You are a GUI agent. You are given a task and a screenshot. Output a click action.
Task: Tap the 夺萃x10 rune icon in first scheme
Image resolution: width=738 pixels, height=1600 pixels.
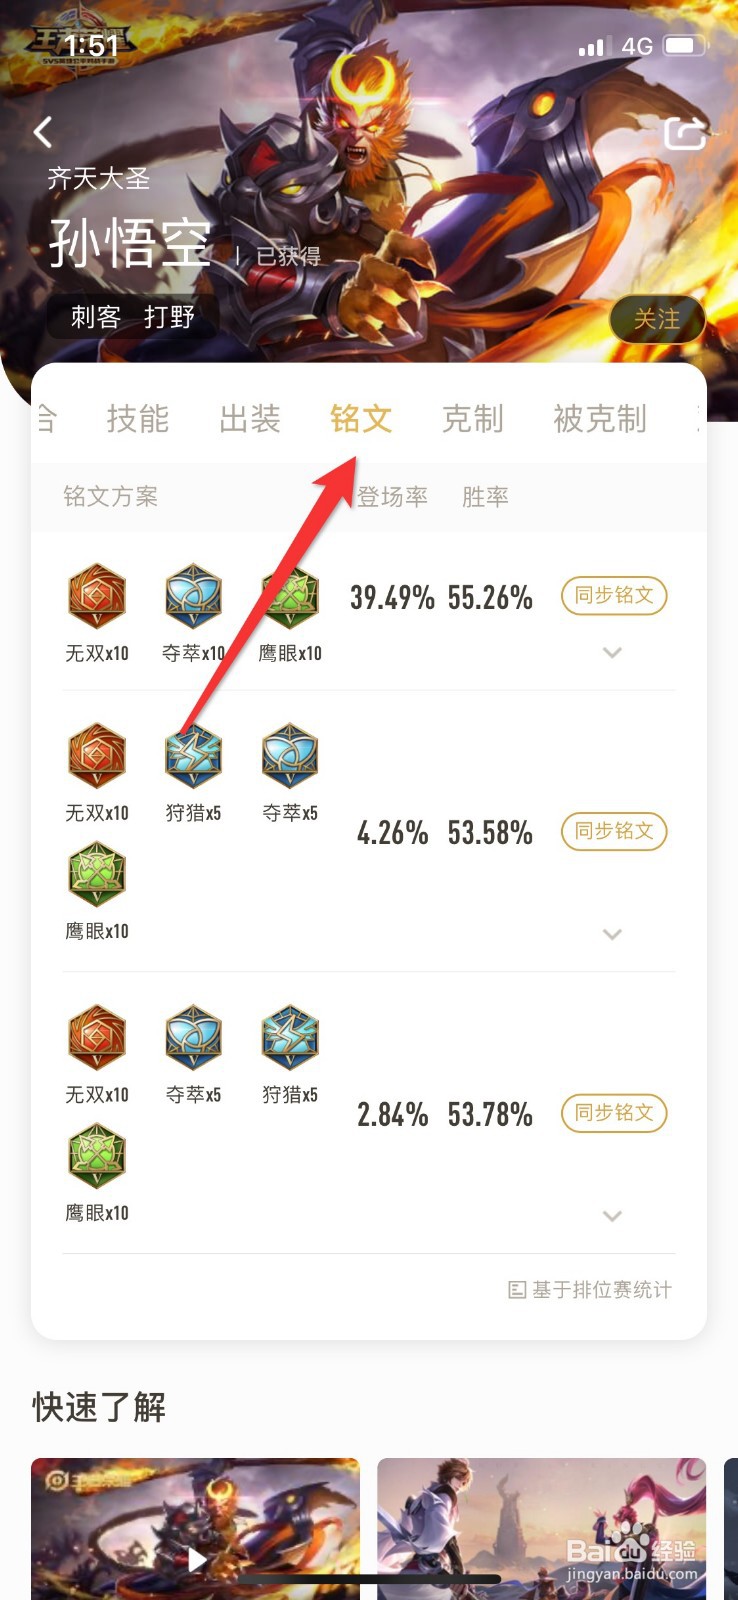(x=193, y=595)
